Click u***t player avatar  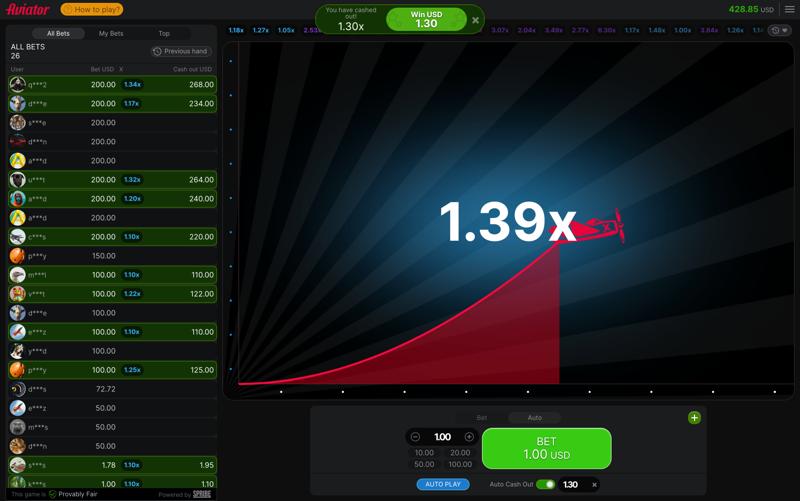pyautogui.click(x=17, y=180)
